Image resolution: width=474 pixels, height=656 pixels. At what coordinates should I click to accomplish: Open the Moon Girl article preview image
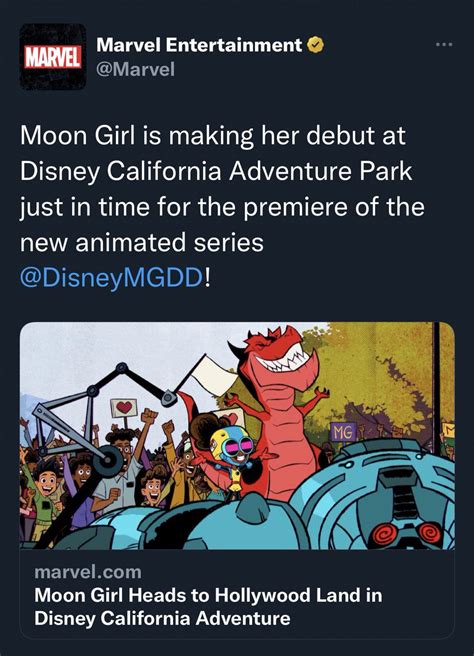[237, 436]
